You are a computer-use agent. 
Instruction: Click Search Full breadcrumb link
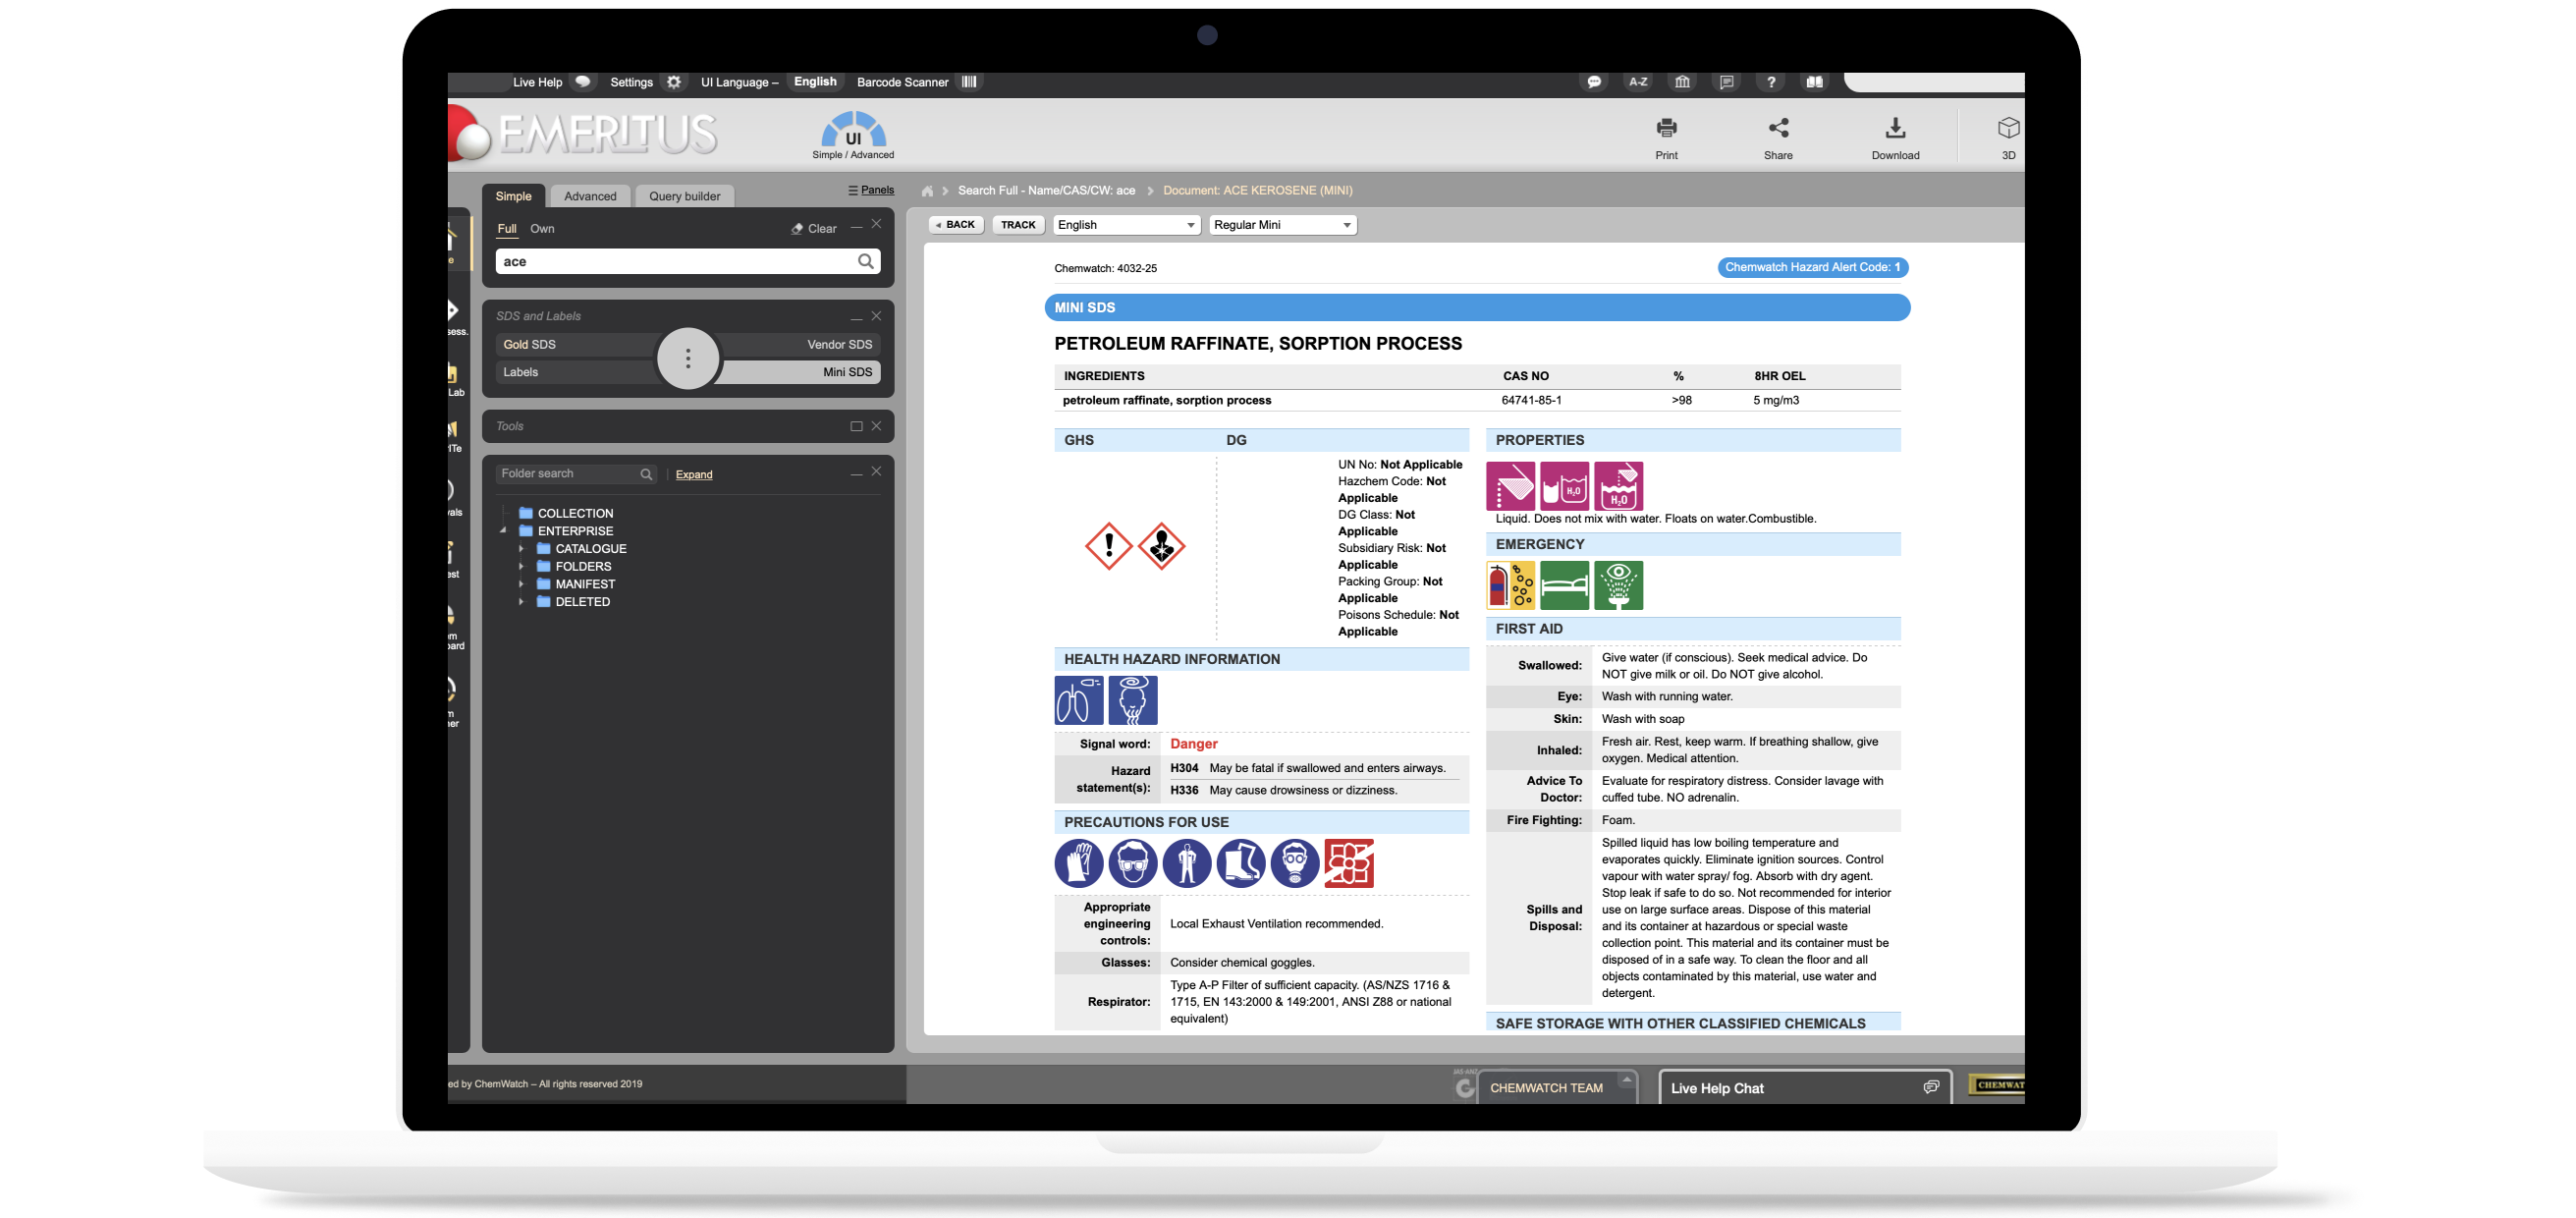[x=1046, y=191]
